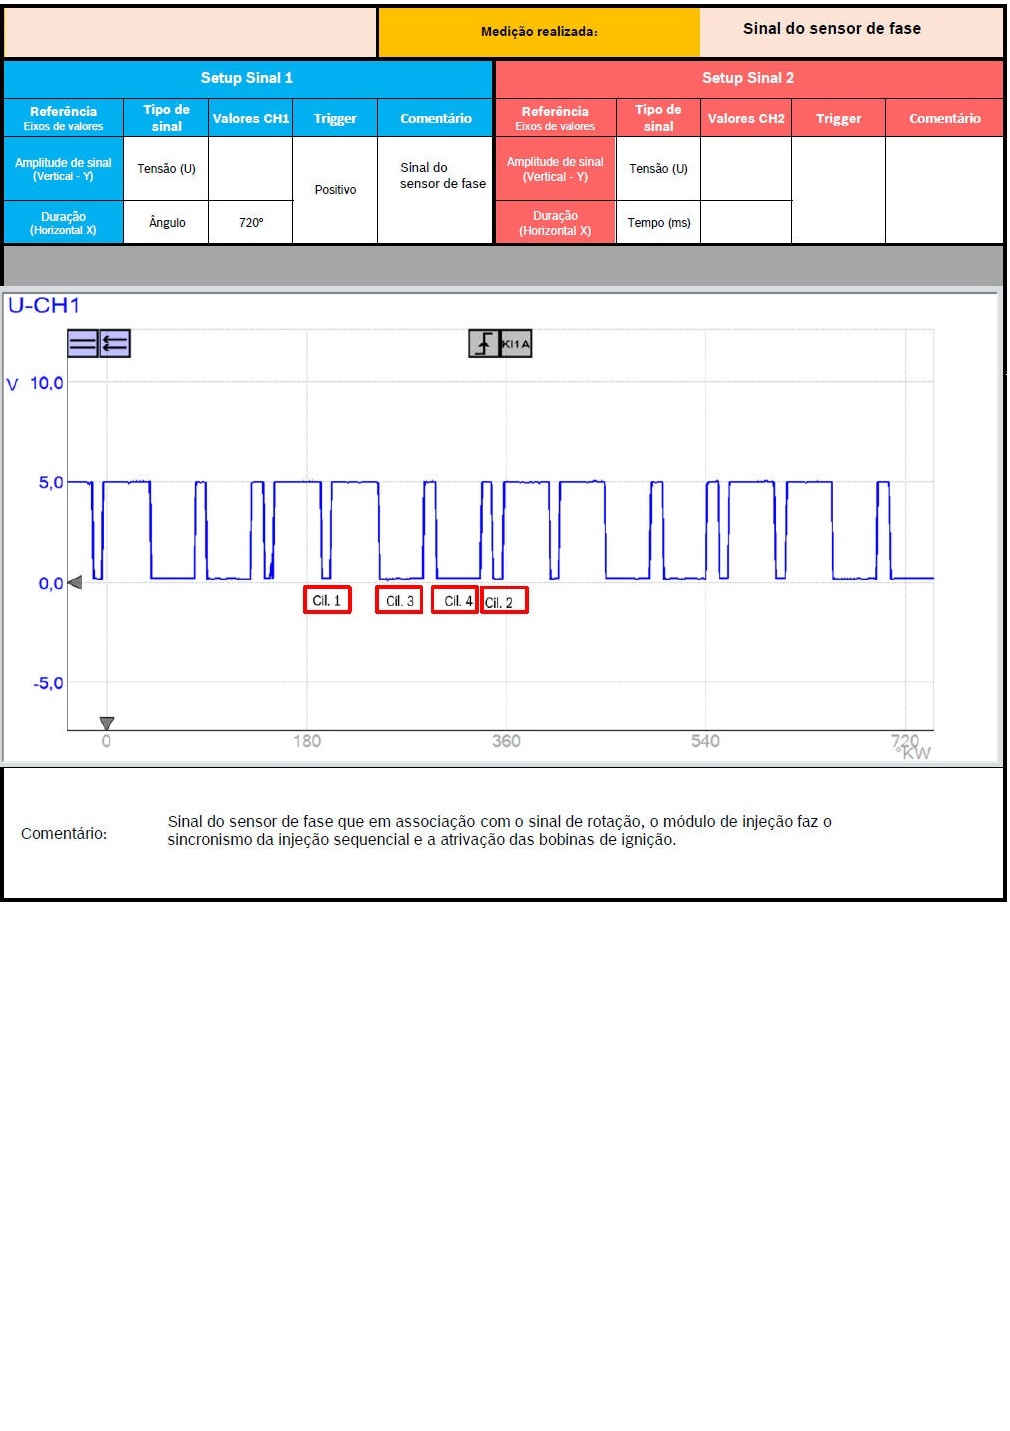Click the Positivo trigger cell
Image resolution: width=1010 pixels, height=1431 pixels.
(x=335, y=190)
